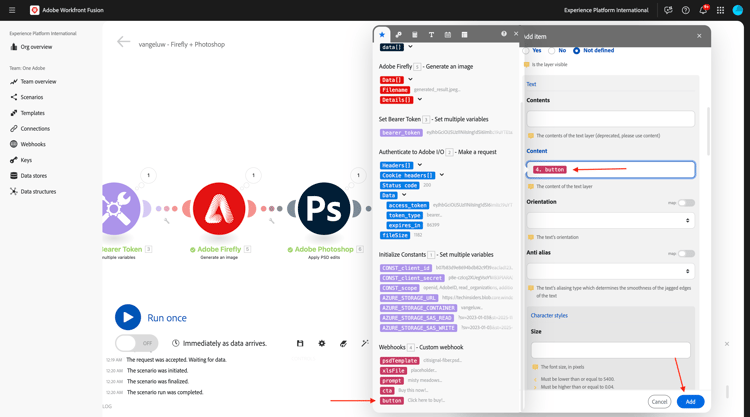Go back using the left arrow
The width and height of the screenshot is (750, 417).
(123, 42)
